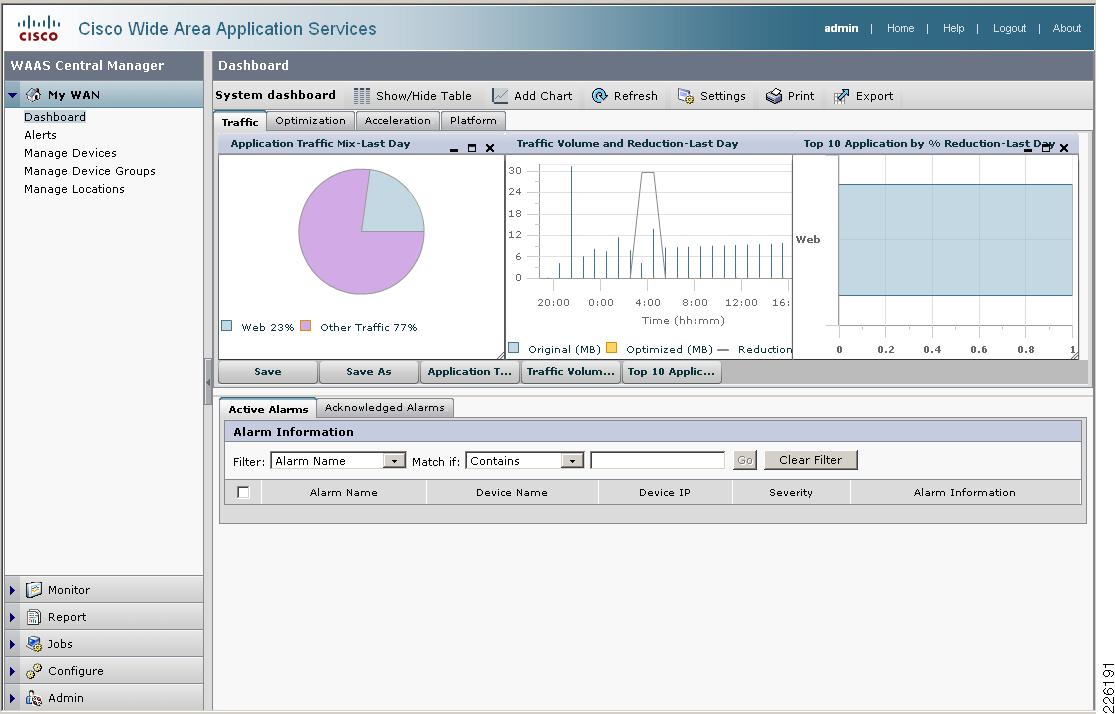The height and width of the screenshot is (714, 1115).
Task: Switch to the Platform tab
Action: point(474,121)
